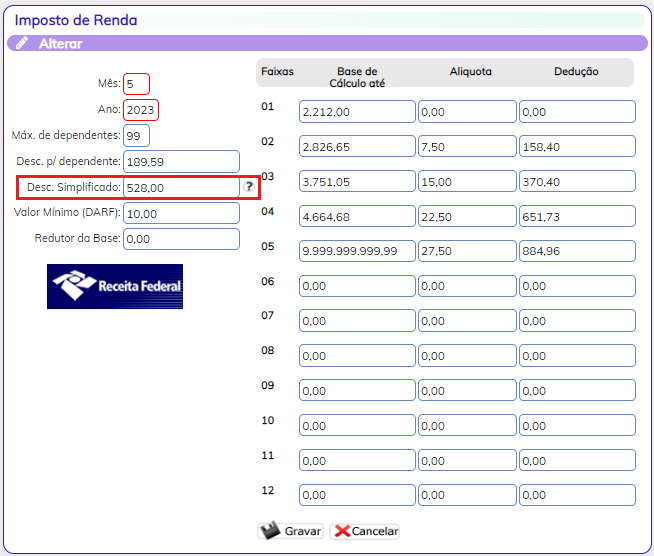Edit faixa 01 base de cálculo 2.212,00
This screenshot has height=556, width=654.
[x=356, y=112]
